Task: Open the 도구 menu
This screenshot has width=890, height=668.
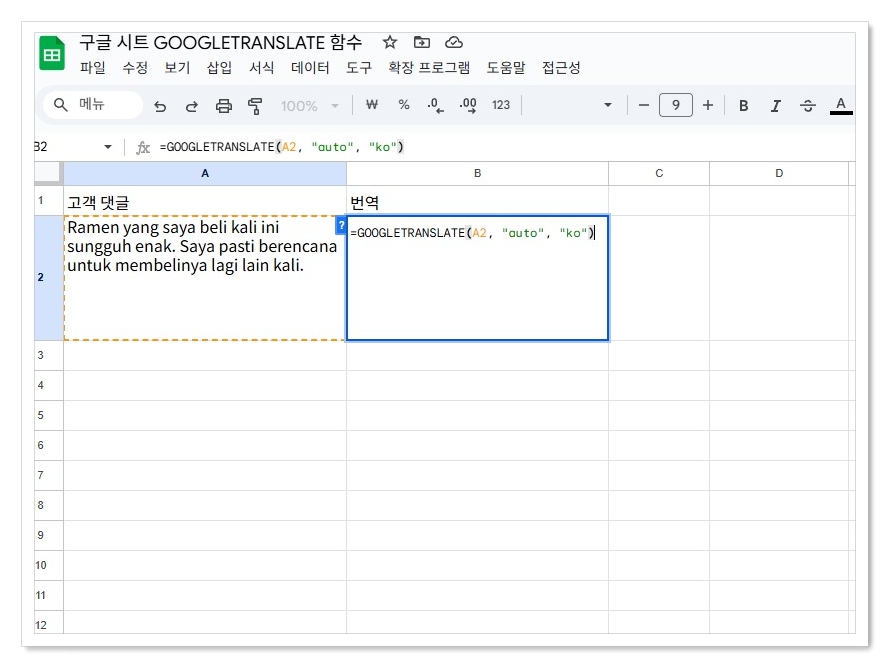Action: (x=359, y=68)
